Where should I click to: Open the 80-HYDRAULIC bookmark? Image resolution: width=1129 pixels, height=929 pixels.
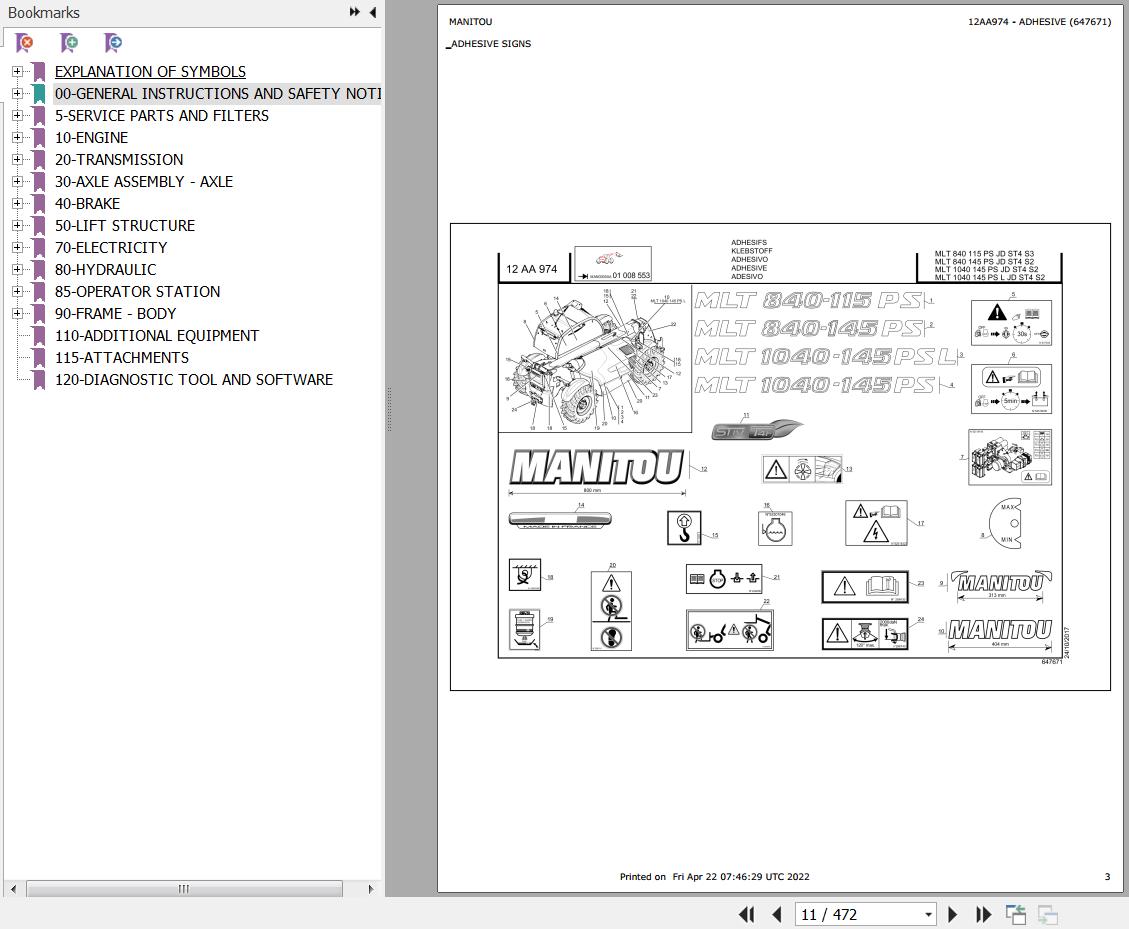pyautogui.click(x=105, y=269)
